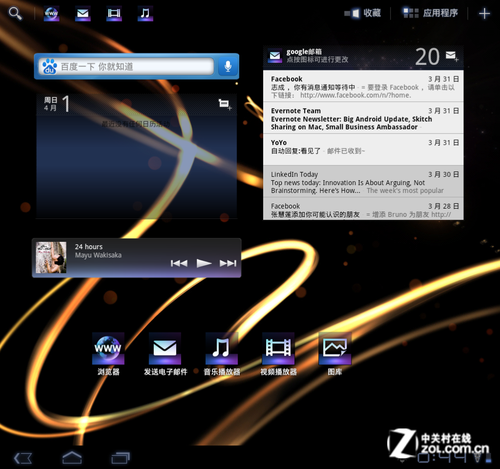Open 收藏 favorites
The height and width of the screenshot is (469, 500).
(x=363, y=13)
